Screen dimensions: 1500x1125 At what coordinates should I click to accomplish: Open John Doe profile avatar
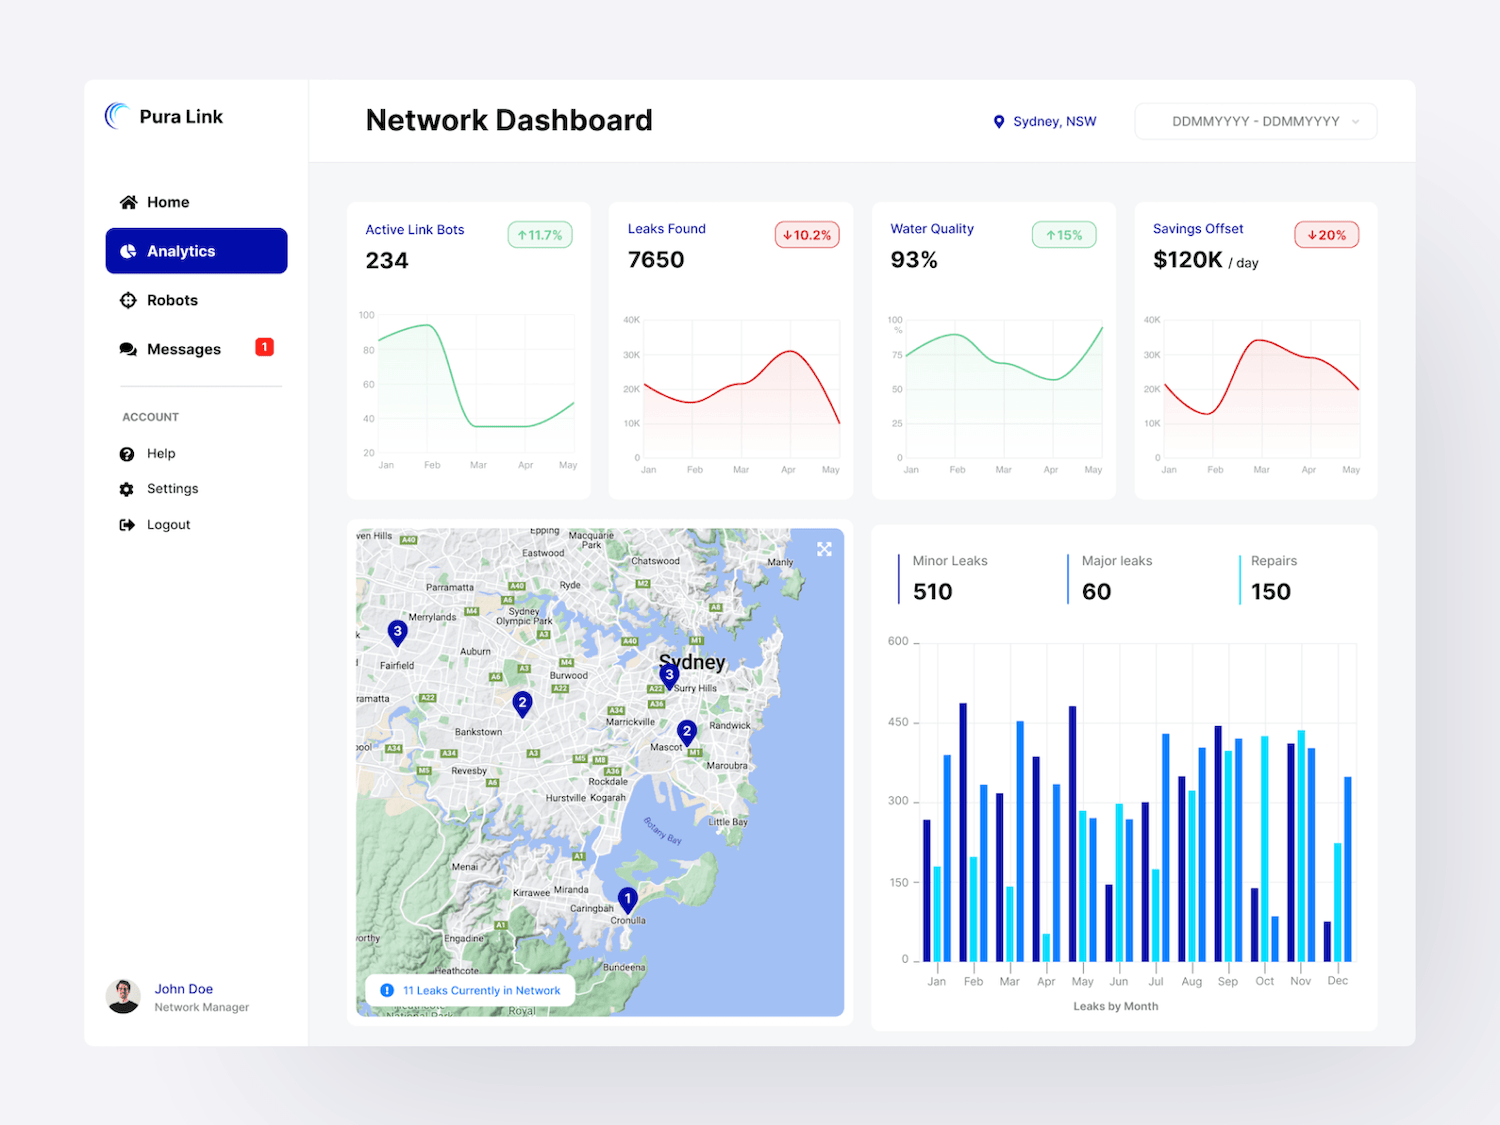[x=124, y=997]
